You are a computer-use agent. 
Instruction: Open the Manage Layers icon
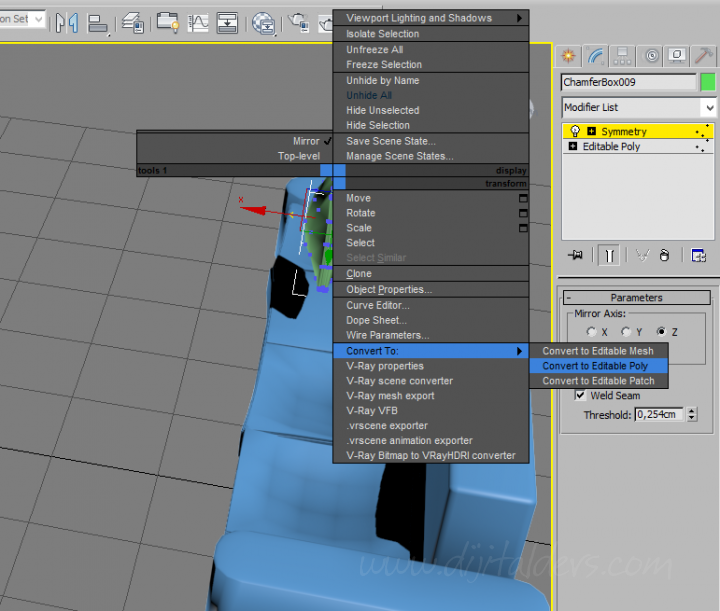click(133, 22)
